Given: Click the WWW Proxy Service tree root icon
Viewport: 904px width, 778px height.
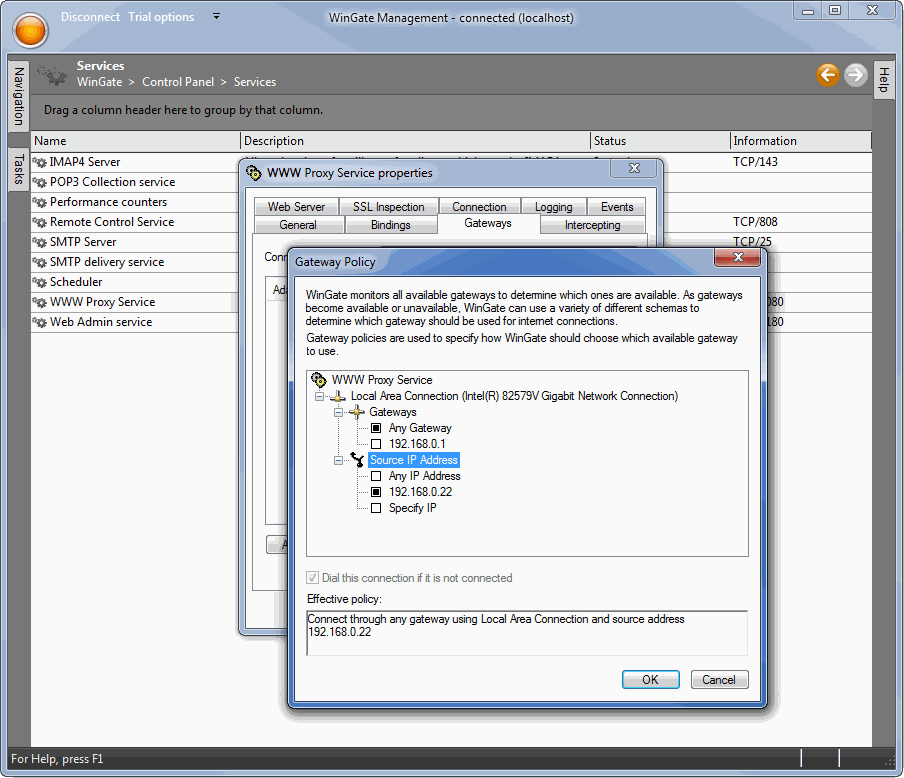Looking at the screenshot, I should pyautogui.click(x=319, y=379).
